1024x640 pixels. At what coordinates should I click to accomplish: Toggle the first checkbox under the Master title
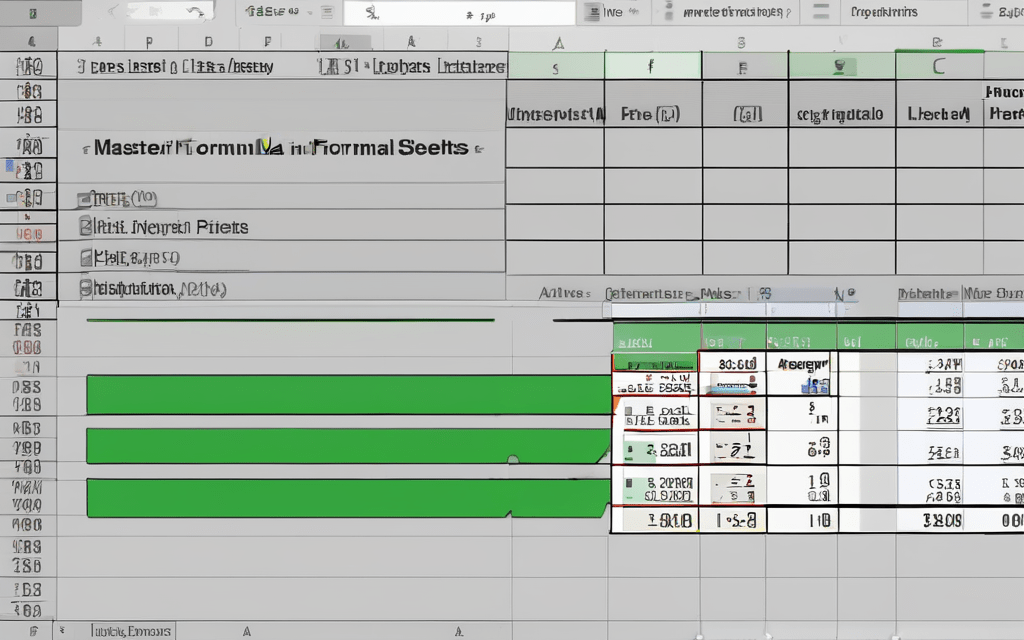tap(85, 198)
